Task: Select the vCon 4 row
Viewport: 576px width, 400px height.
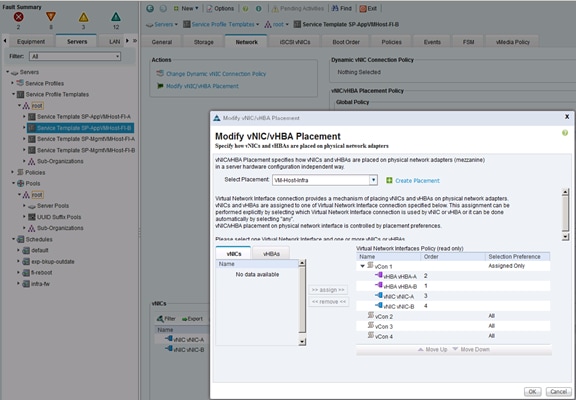Action: [453, 336]
